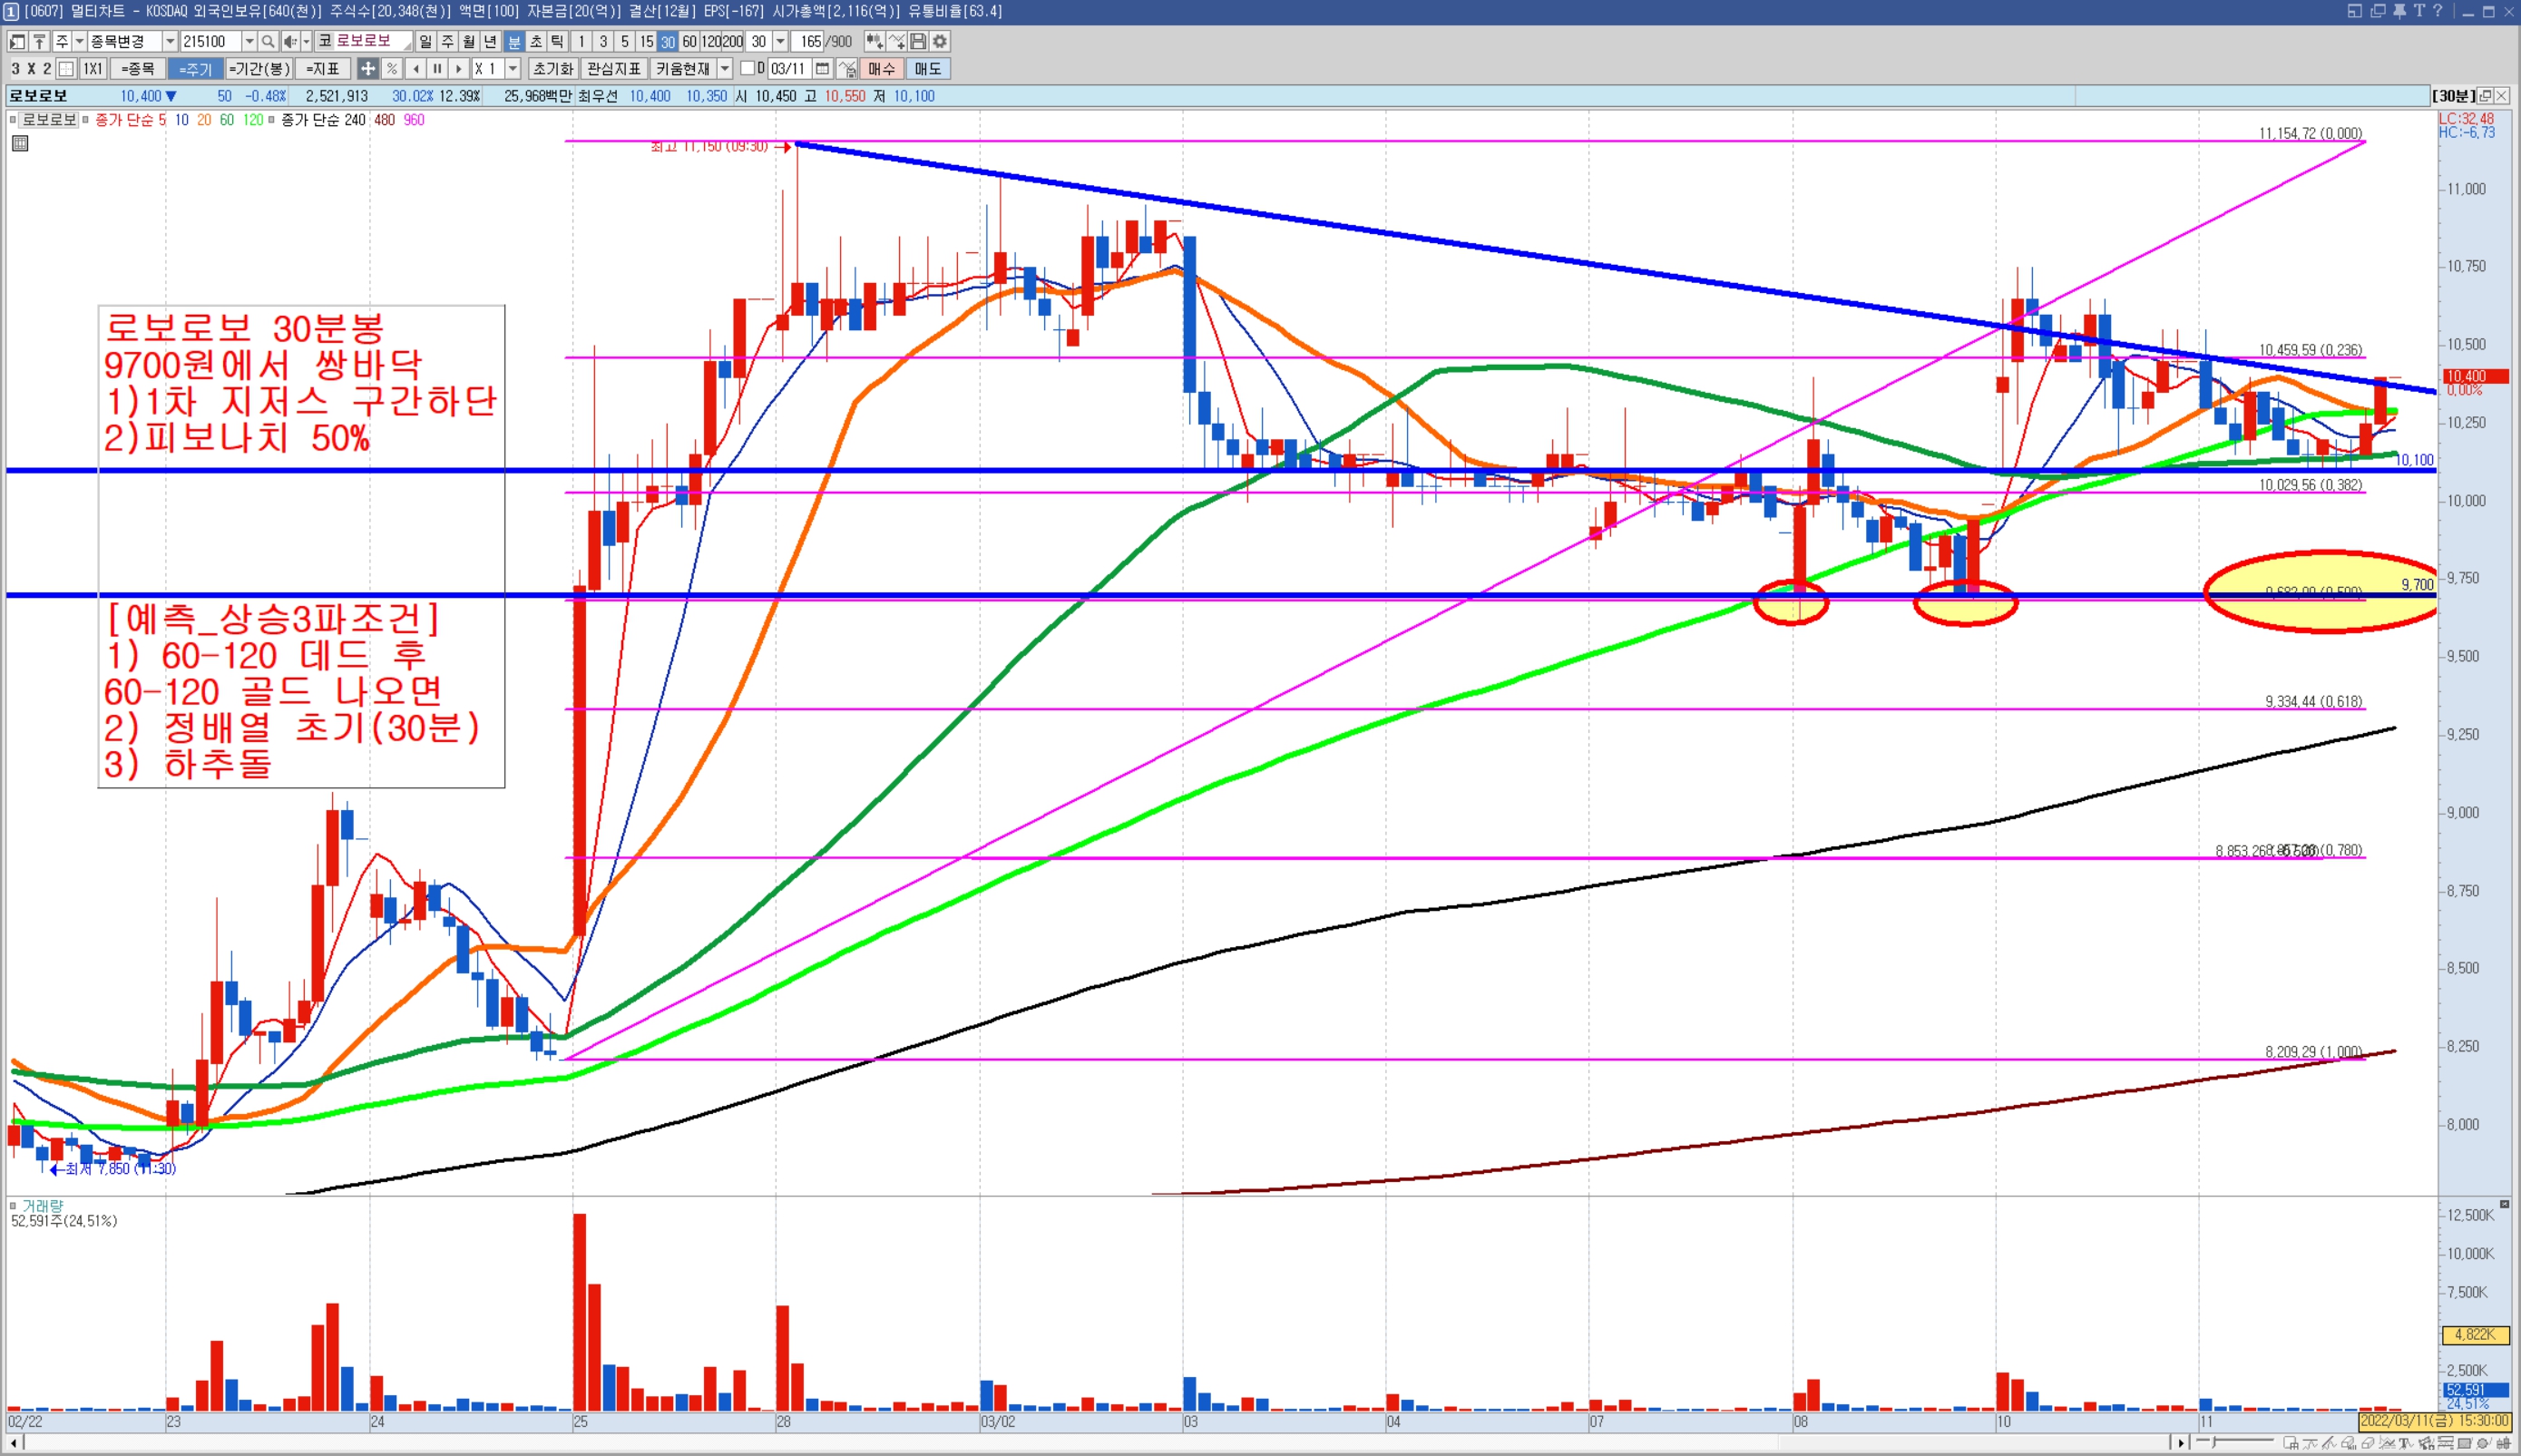This screenshot has width=2521, height=1456.
Task: Toggle the 분 minute chart period
Action: pos(514,41)
